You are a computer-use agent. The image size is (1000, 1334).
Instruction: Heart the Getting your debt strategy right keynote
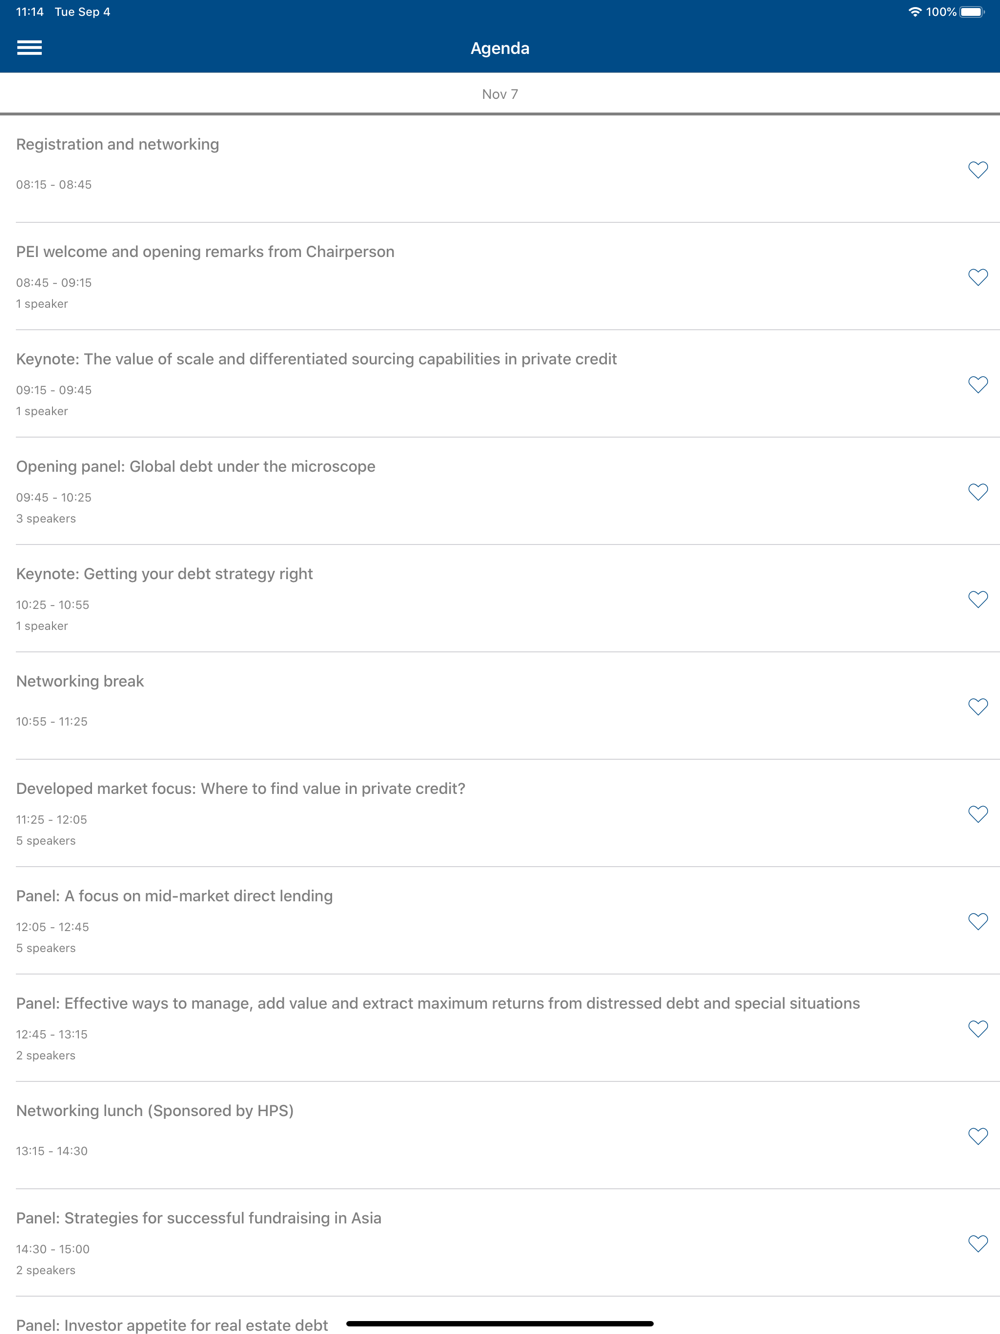click(x=978, y=599)
